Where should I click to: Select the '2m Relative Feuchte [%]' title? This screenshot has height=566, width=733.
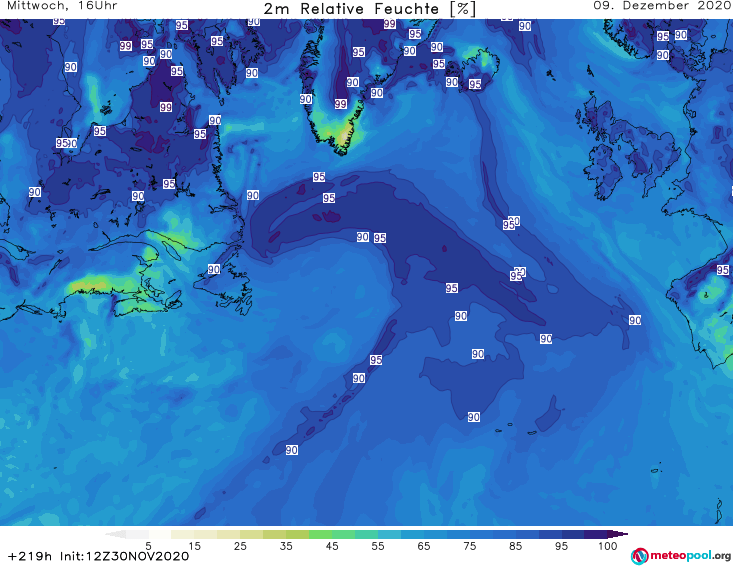(x=370, y=8)
